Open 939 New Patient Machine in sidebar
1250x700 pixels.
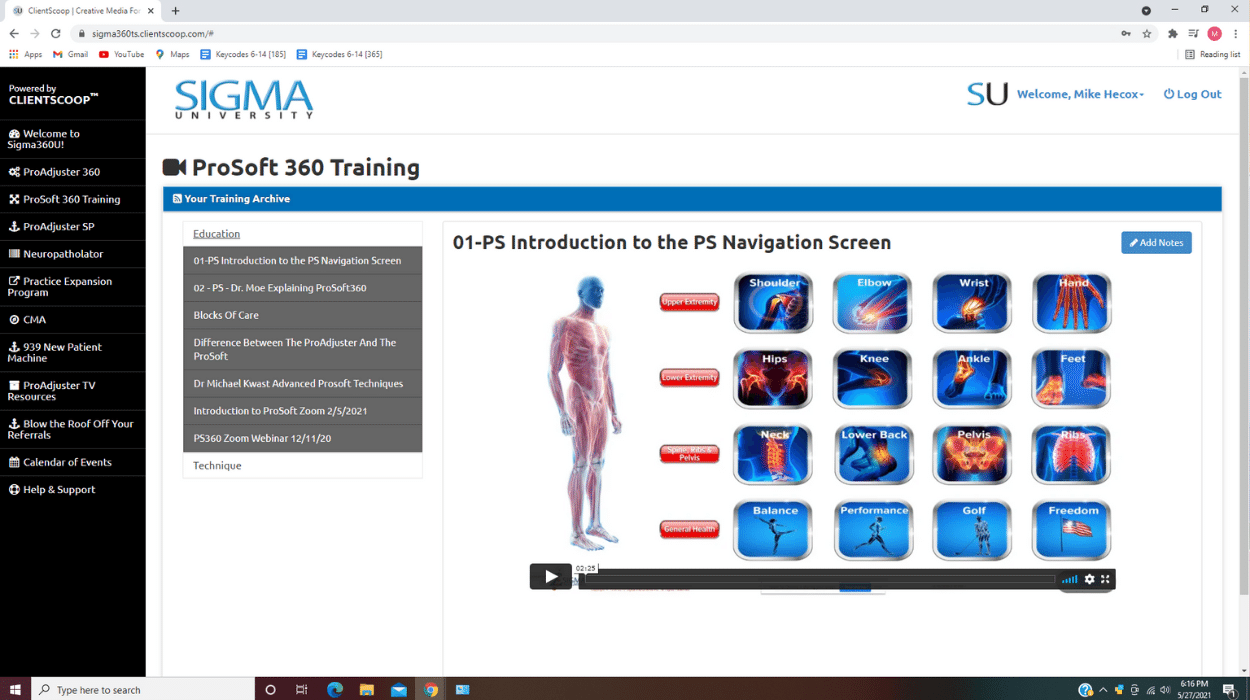(72, 352)
